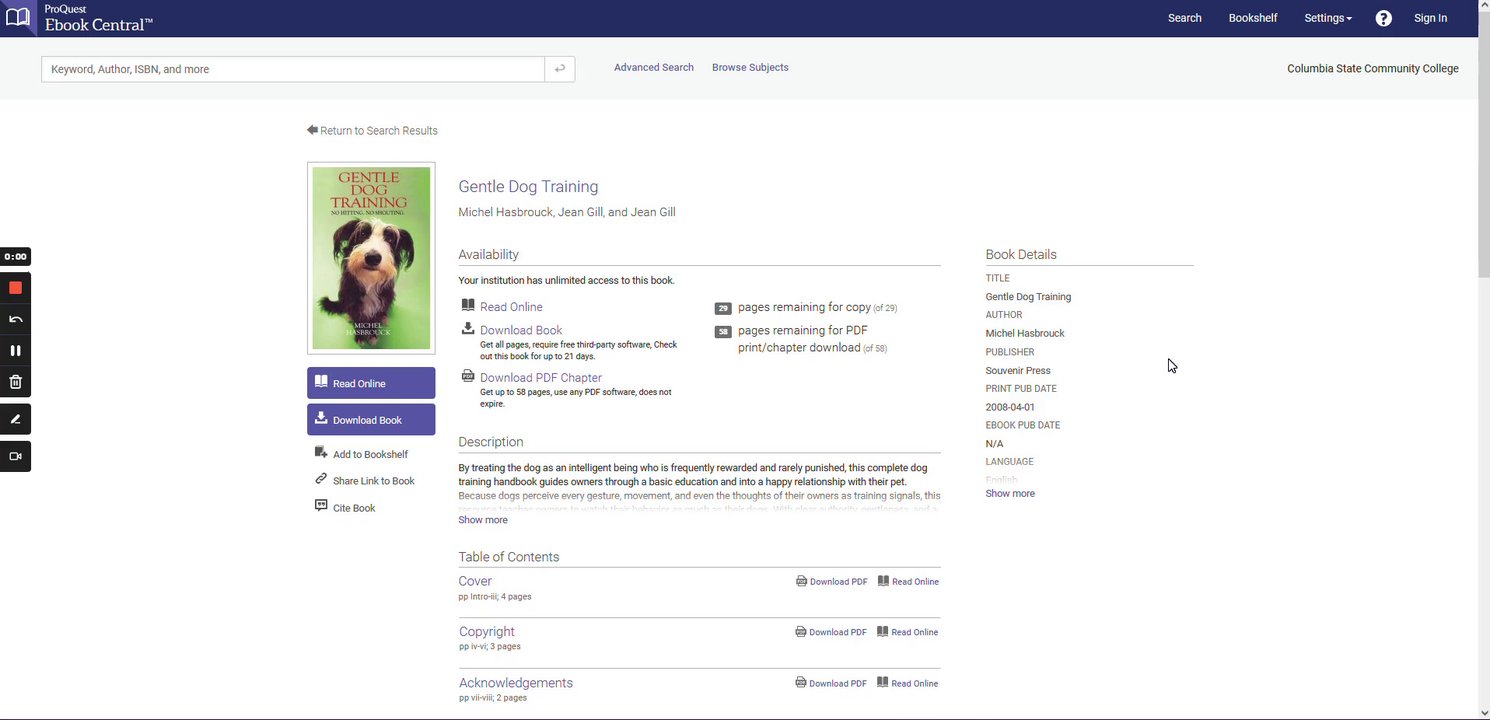Open the Settings dropdown menu
Image resolution: width=1490 pixels, height=720 pixels.
pyautogui.click(x=1328, y=18)
